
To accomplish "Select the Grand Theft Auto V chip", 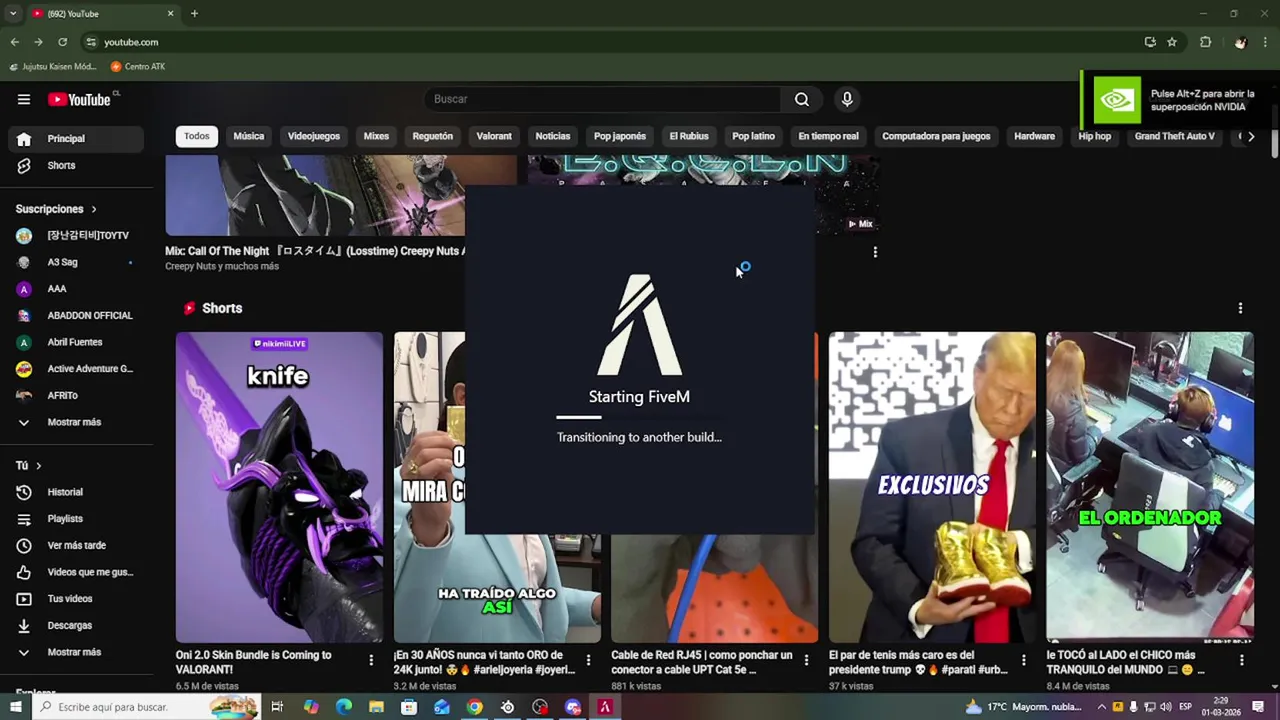I will 1175,136.
